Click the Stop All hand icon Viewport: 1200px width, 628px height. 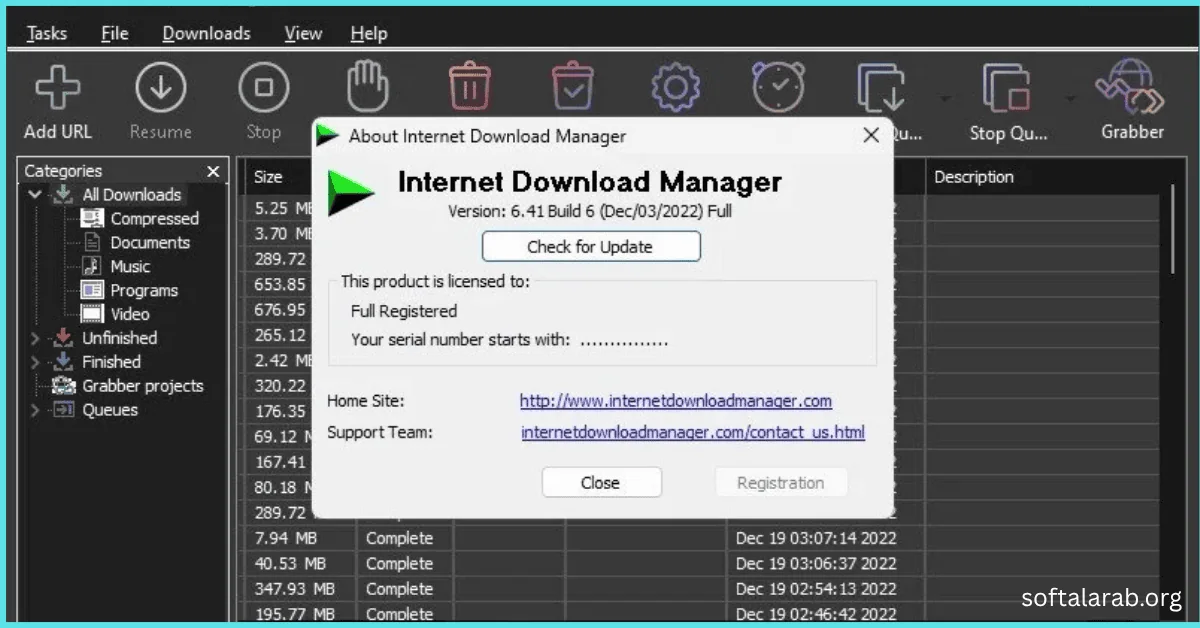(x=366, y=87)
